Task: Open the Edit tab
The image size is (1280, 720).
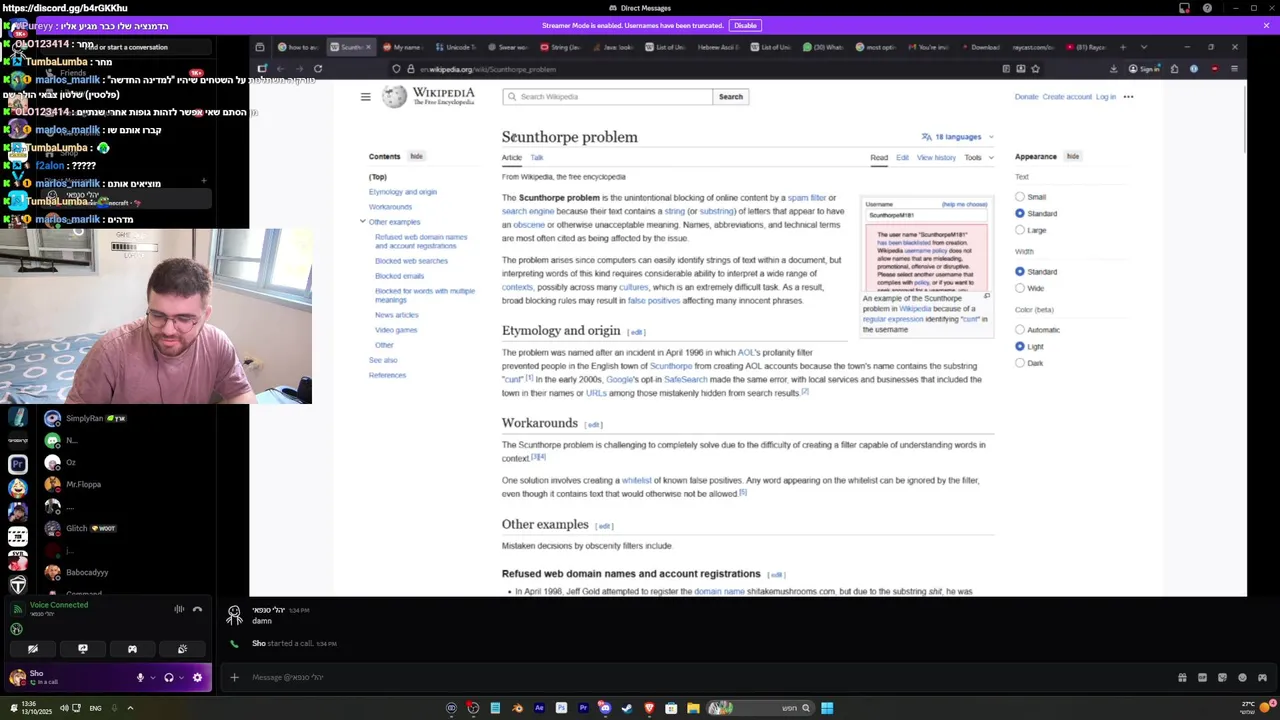Action: 902,157
